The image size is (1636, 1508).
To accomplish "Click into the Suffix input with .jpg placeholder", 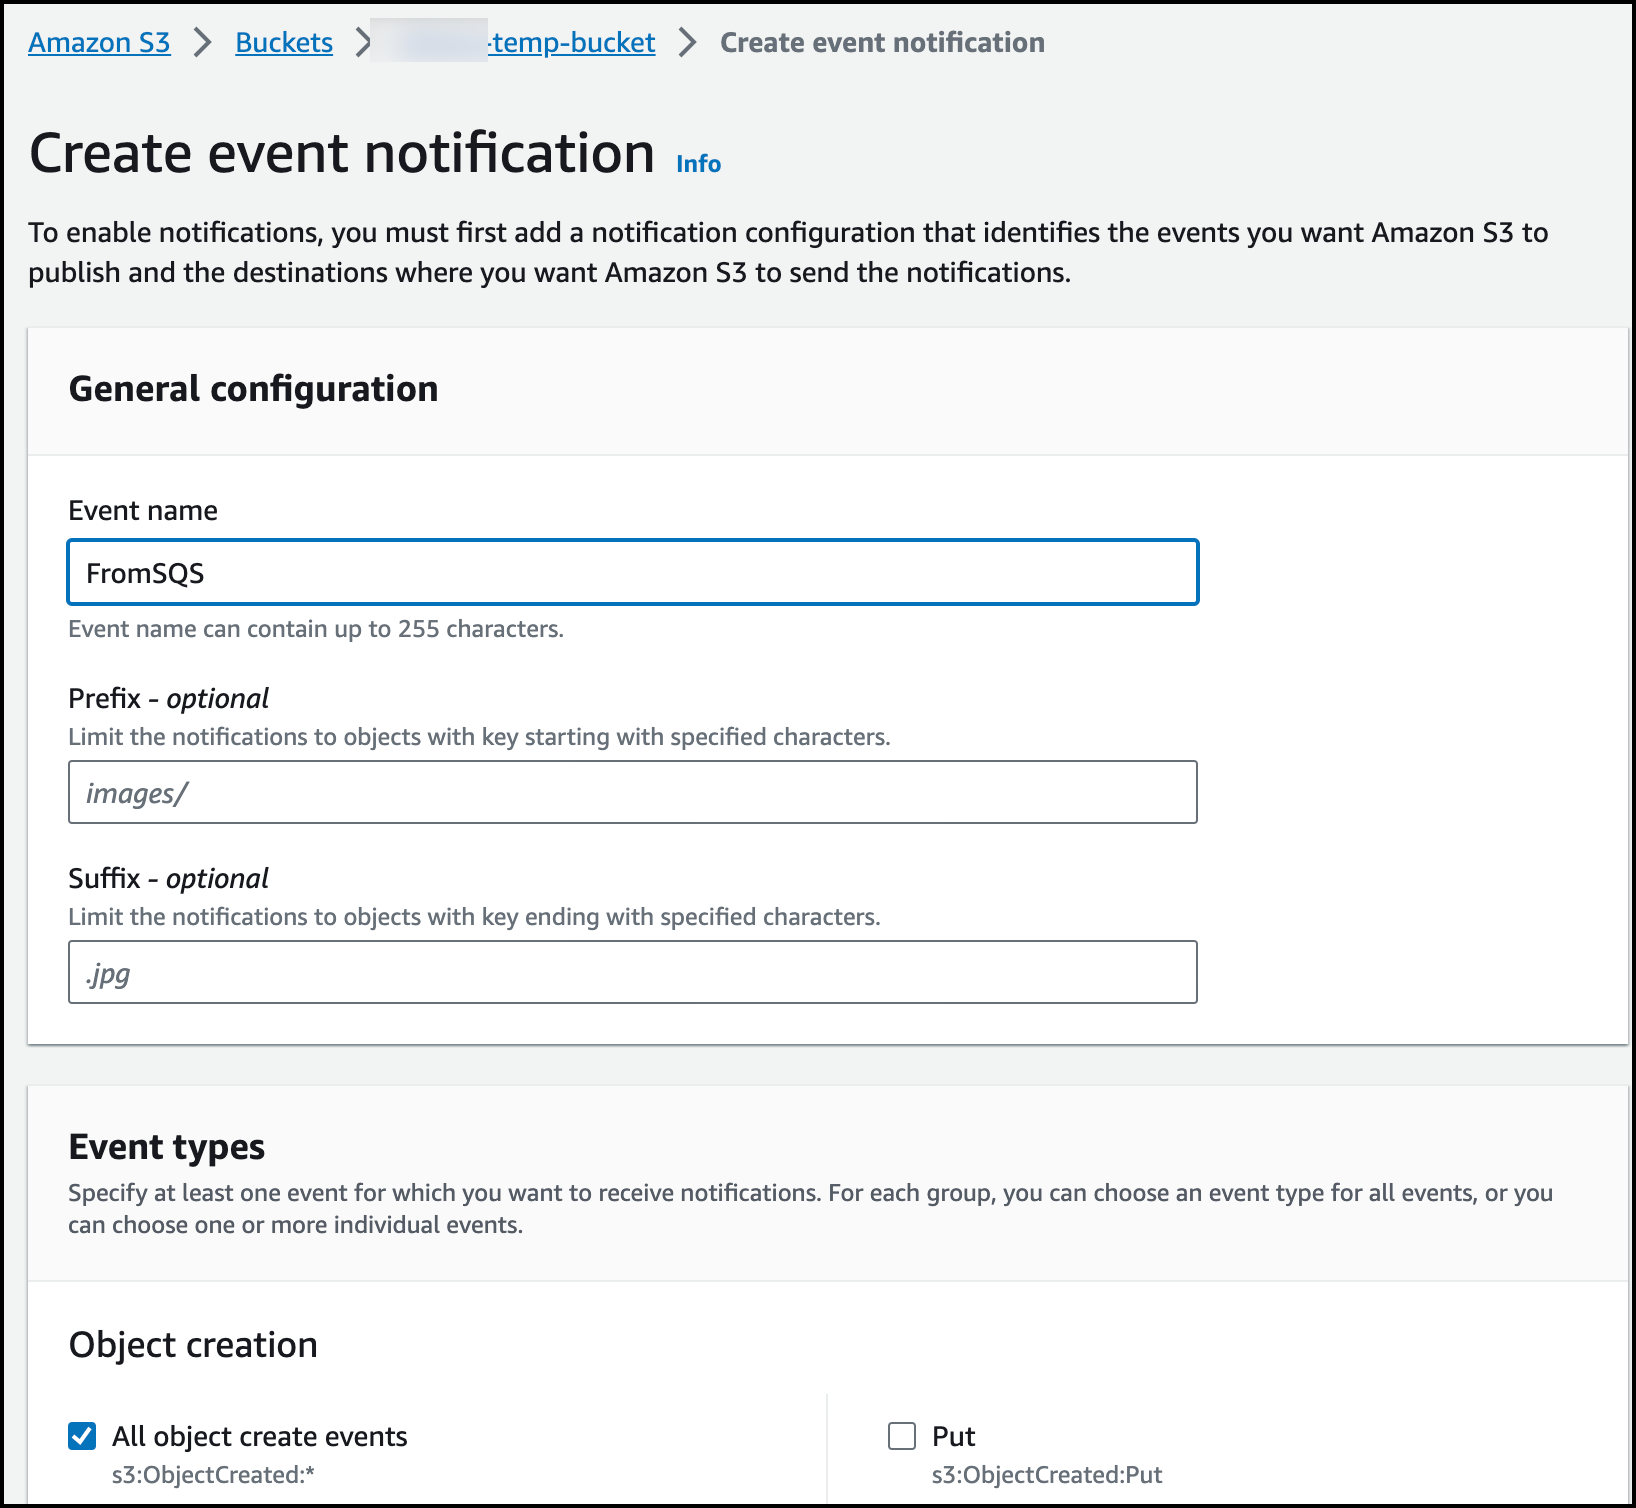I will click(632, 973).
